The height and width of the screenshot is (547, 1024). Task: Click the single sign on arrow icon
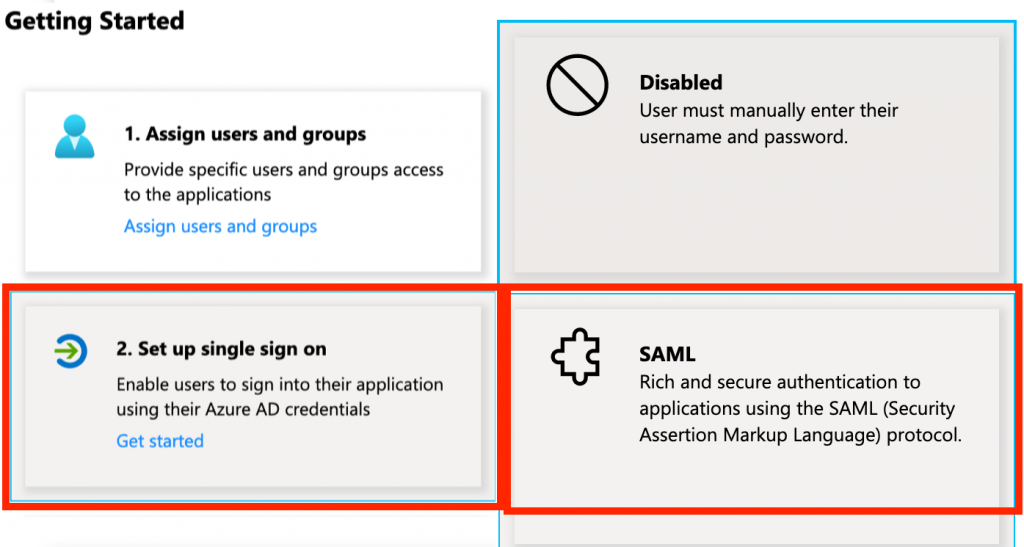click(71, 351)
